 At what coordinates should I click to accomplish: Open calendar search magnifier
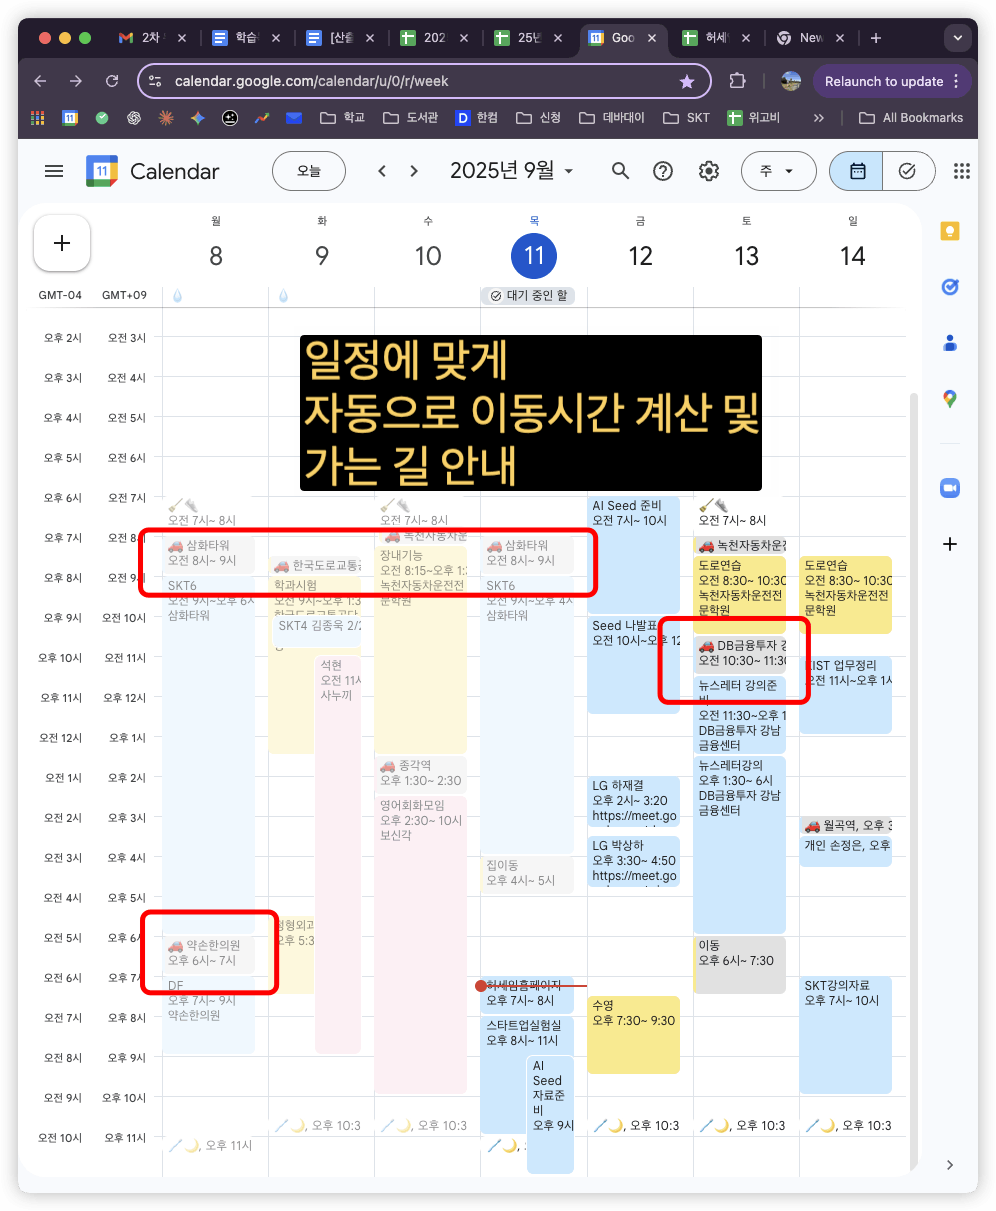click(x=620, y=171)
